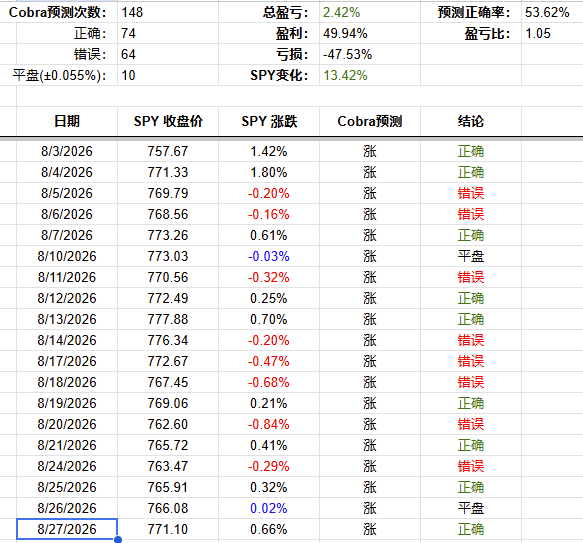Click the 涨 prediction for 8/21/2026
Viewport: 583px width, 543px height.
click(370, 445)
